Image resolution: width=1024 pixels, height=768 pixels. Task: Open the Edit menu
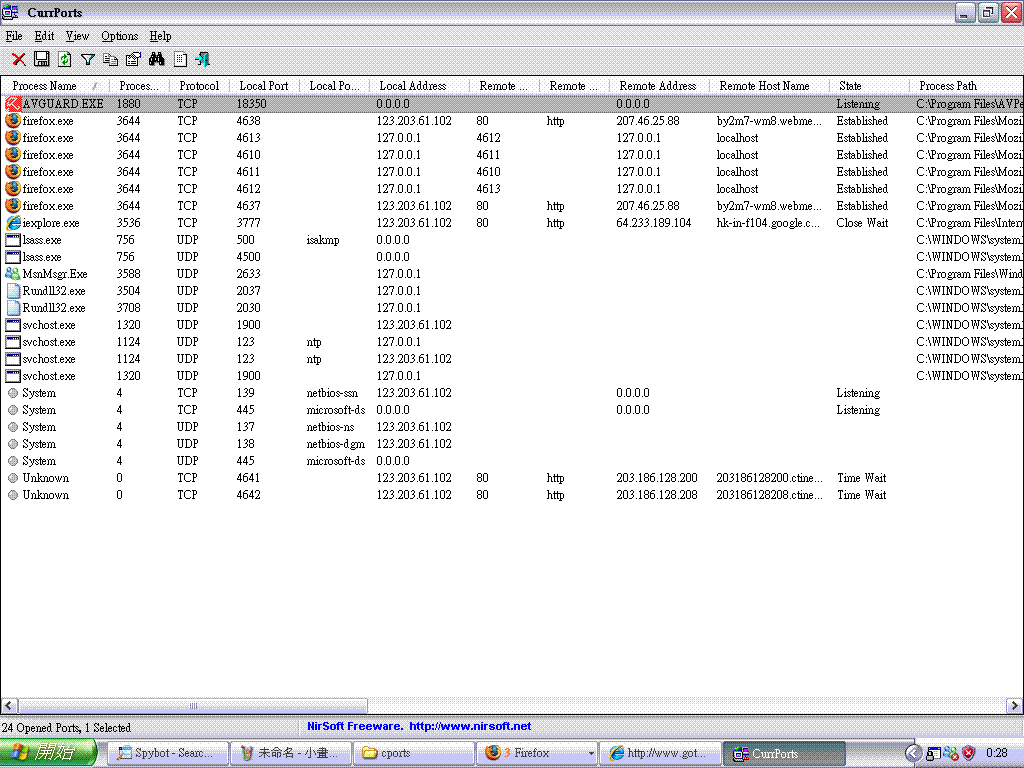[44, 36]
